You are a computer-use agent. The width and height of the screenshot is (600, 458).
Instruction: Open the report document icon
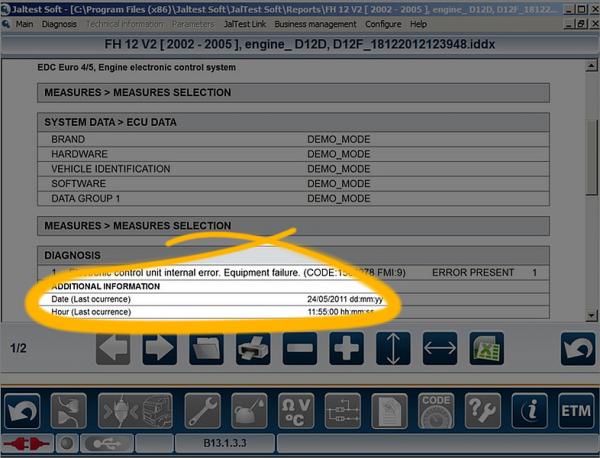(x=389, y=411)
